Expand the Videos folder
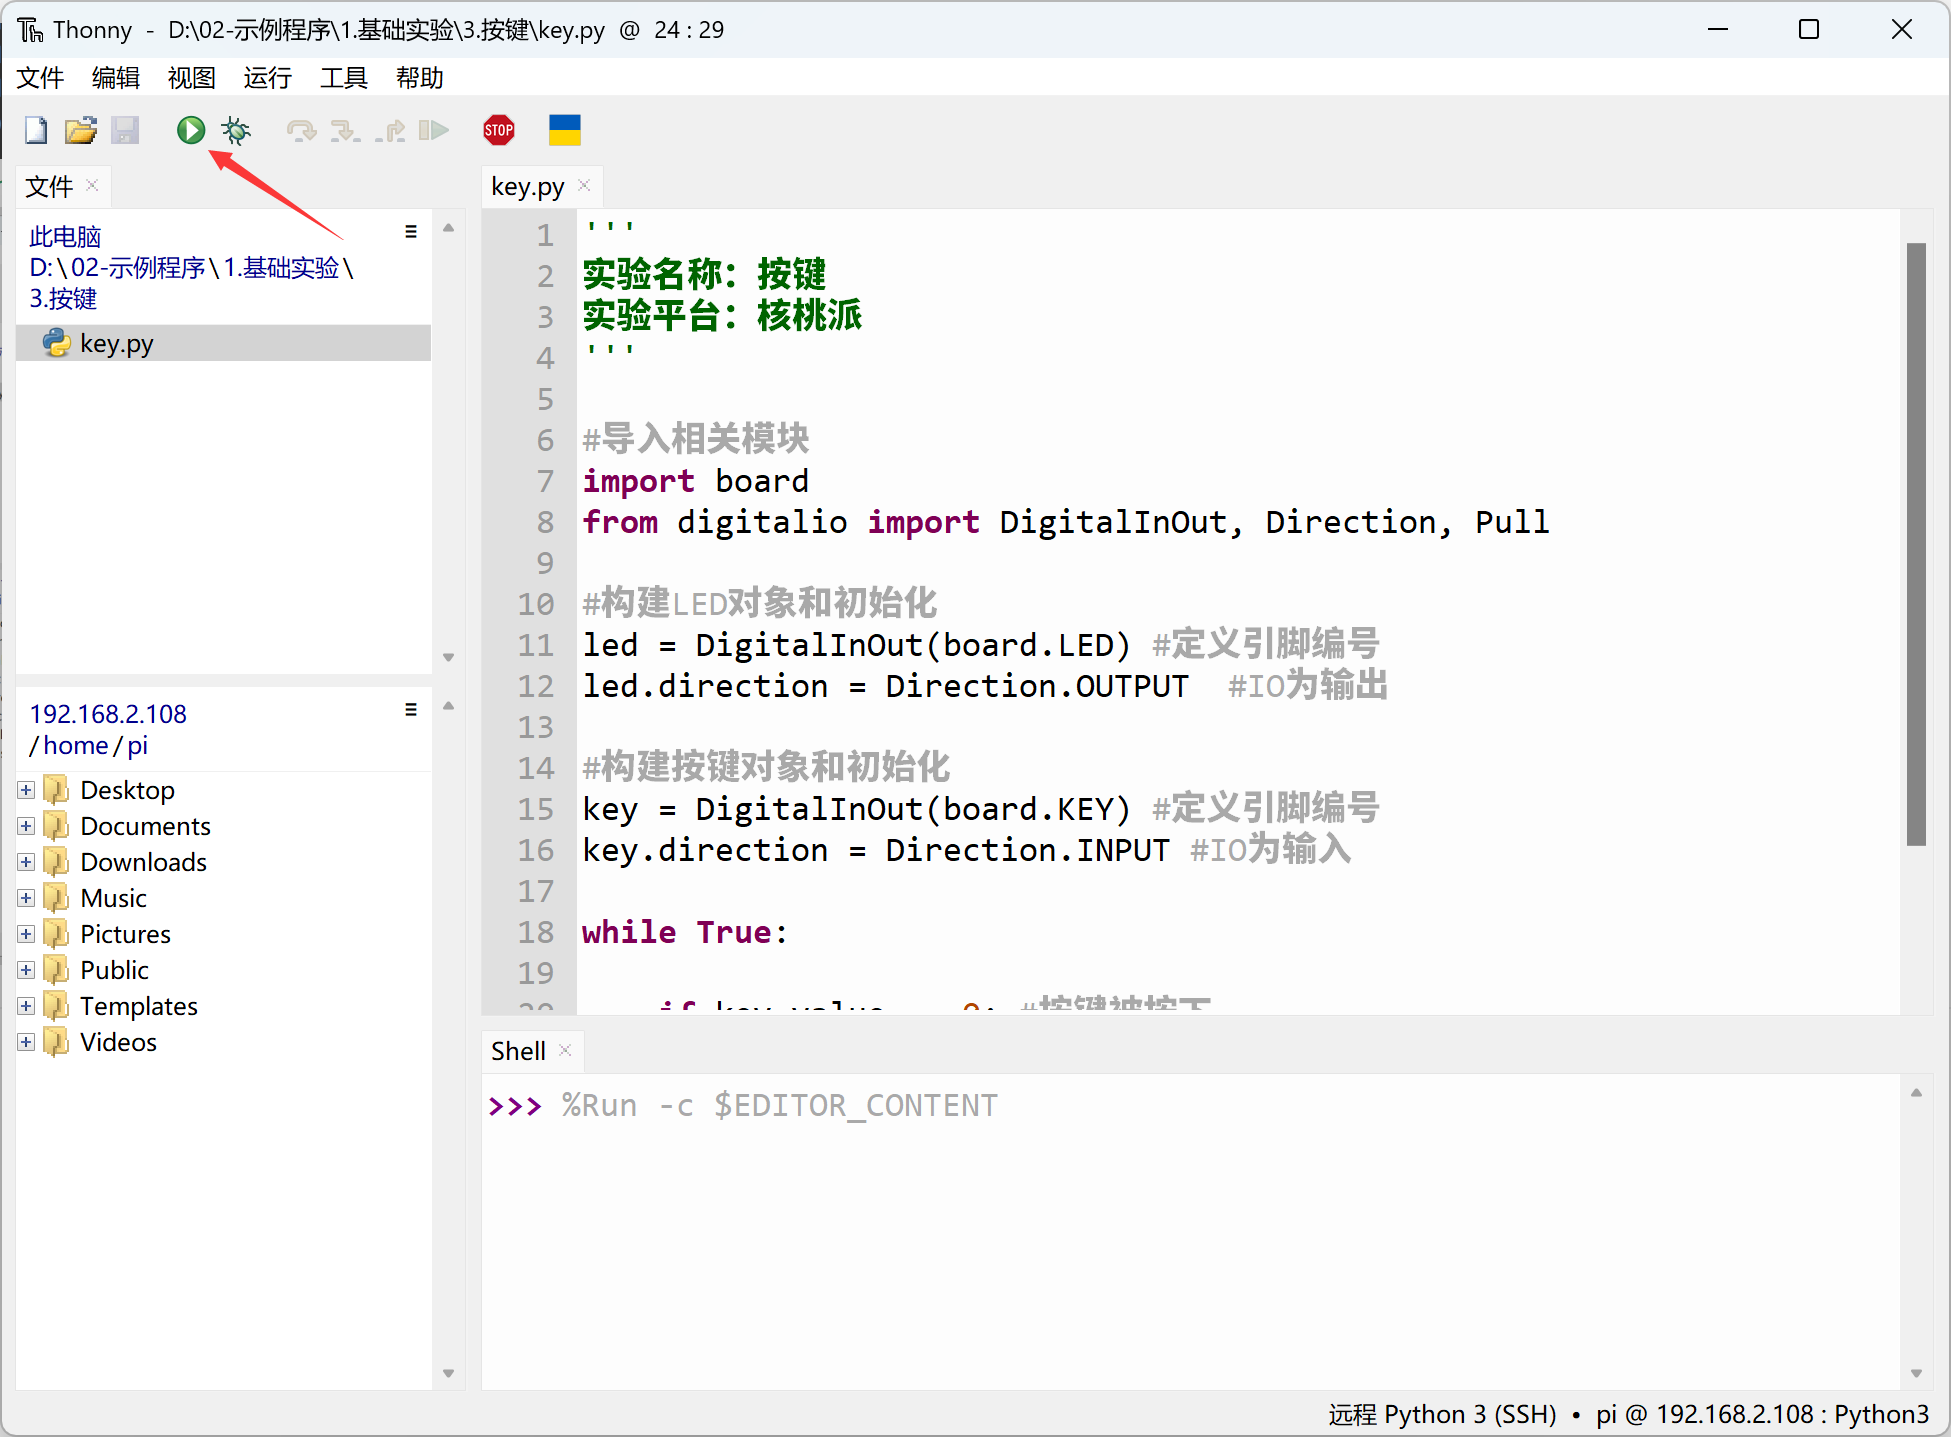 click(x=26, y=1042)
